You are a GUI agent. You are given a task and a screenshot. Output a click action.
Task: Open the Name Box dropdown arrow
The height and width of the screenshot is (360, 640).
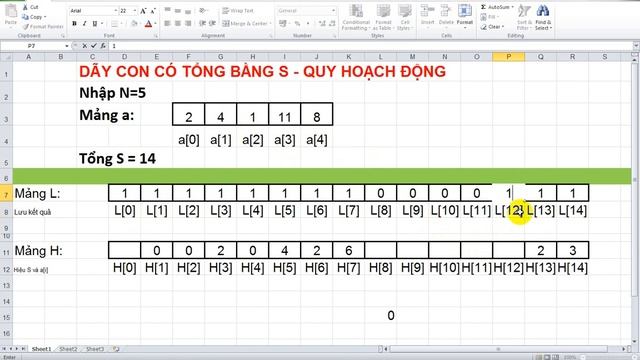(x=67, y=46)
